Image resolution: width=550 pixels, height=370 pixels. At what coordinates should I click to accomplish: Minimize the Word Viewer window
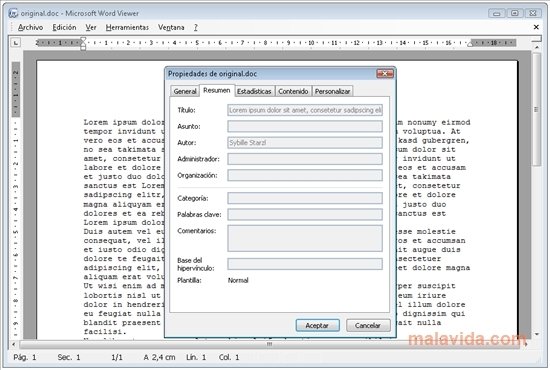497,13
